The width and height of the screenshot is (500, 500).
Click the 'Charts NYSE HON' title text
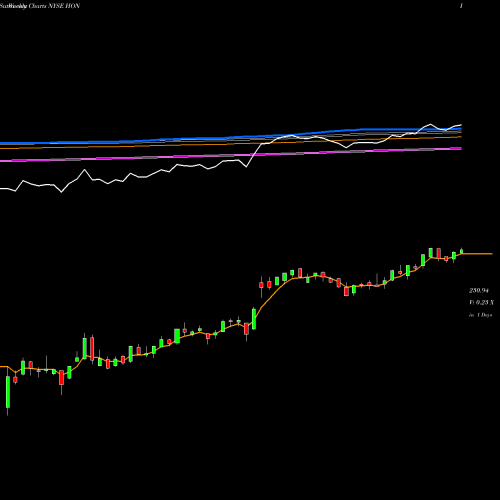tap(54, 6)
